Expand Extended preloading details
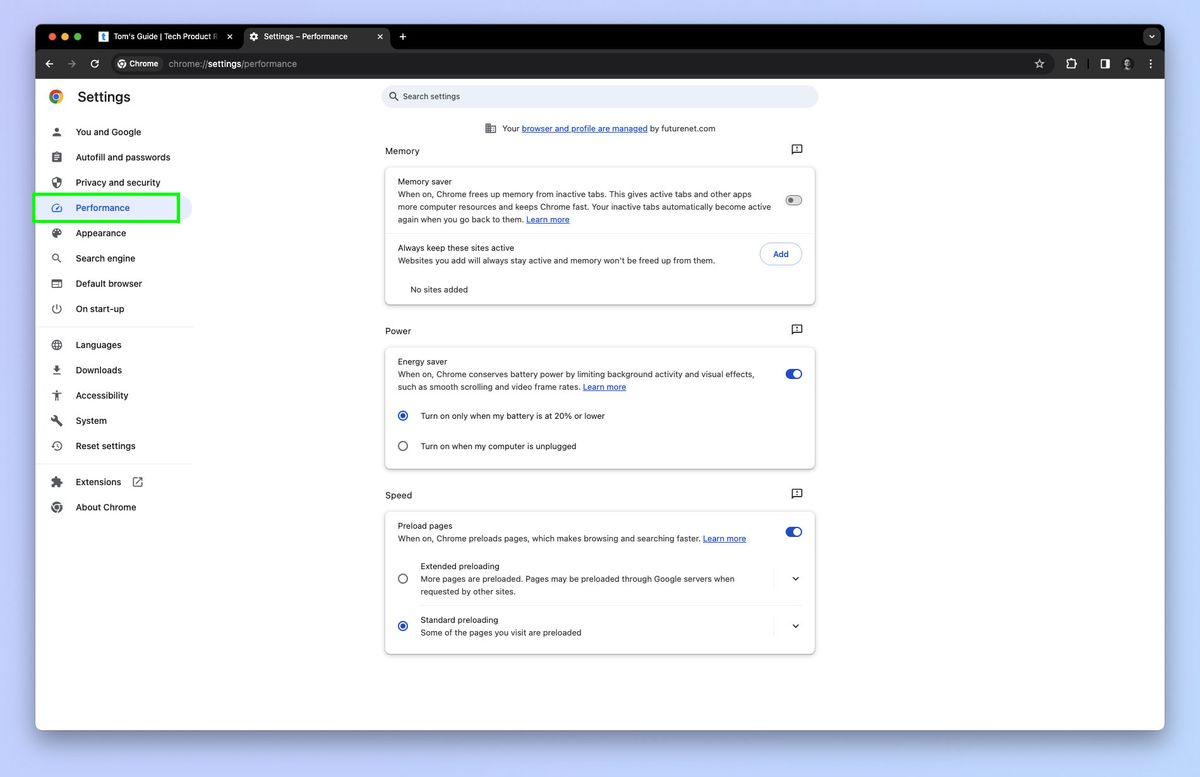 click(x=796, y=578)
